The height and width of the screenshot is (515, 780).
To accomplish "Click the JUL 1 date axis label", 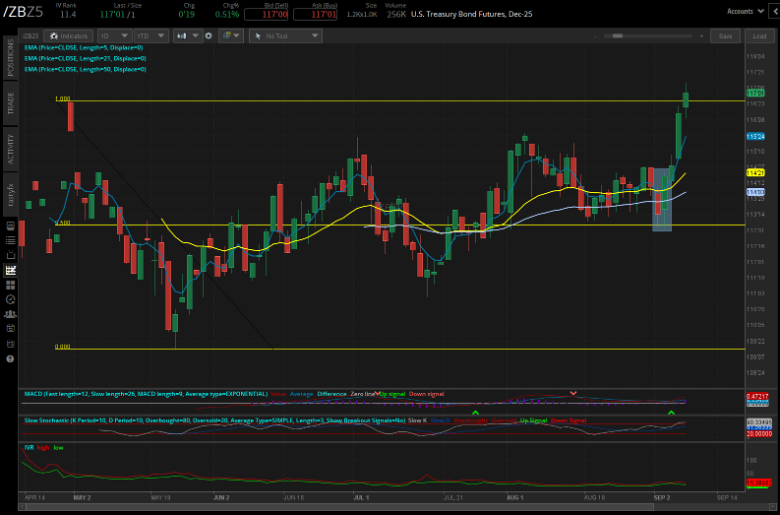I will point(361,497).
